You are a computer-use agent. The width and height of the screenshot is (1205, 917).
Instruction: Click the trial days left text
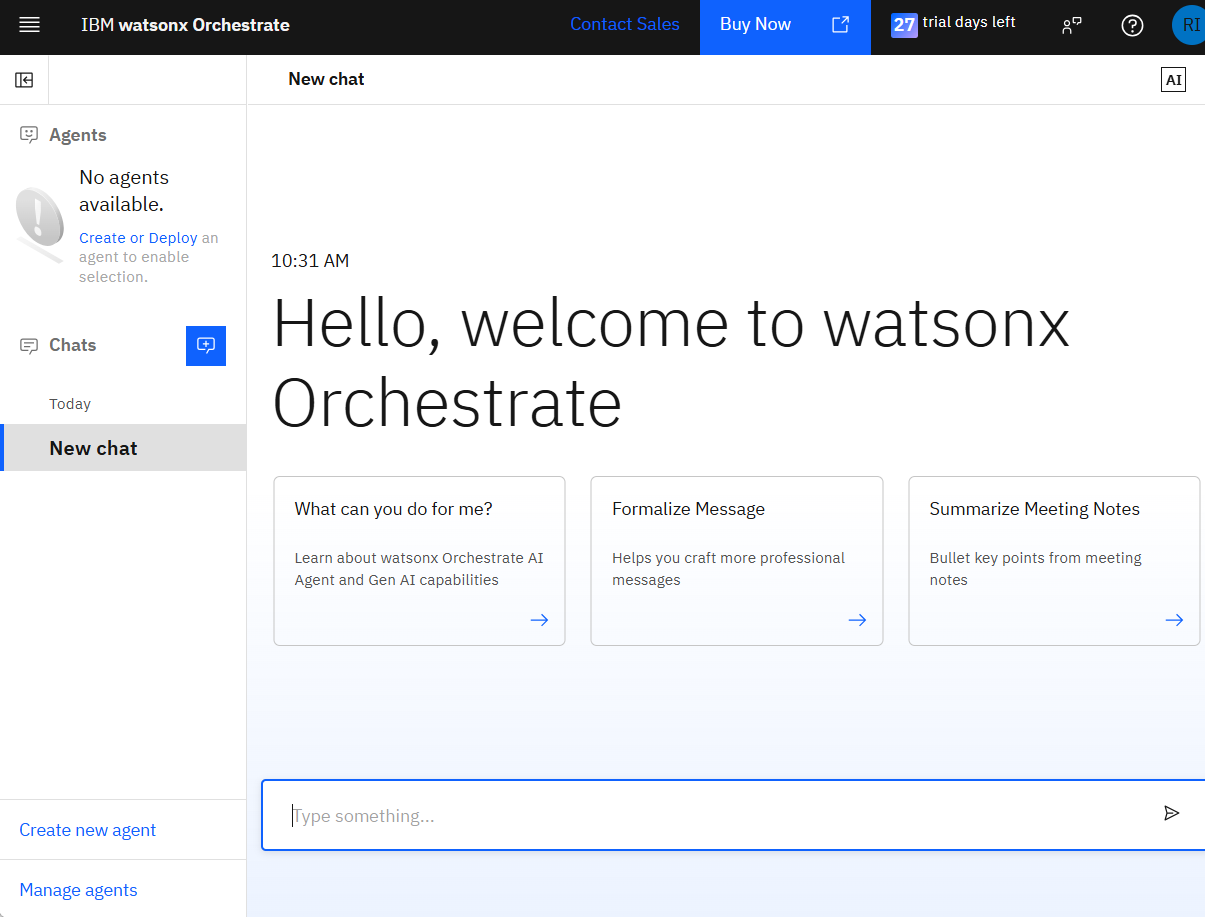(969, 22)
